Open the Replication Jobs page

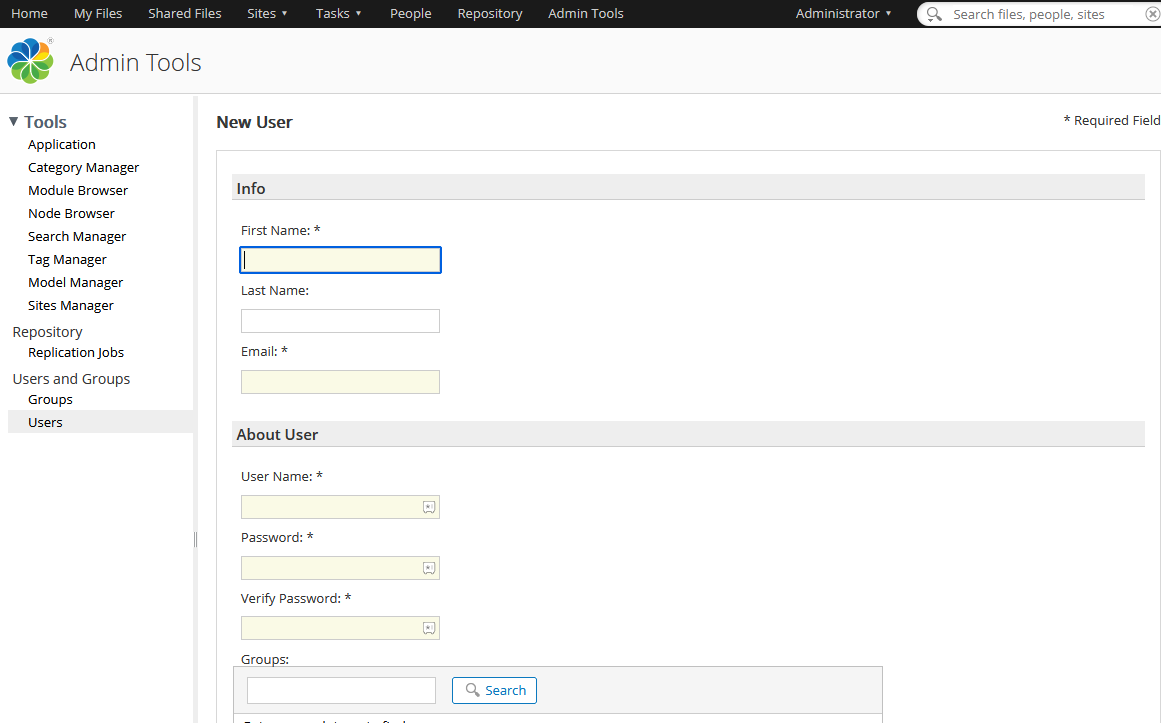coord(76,352)
